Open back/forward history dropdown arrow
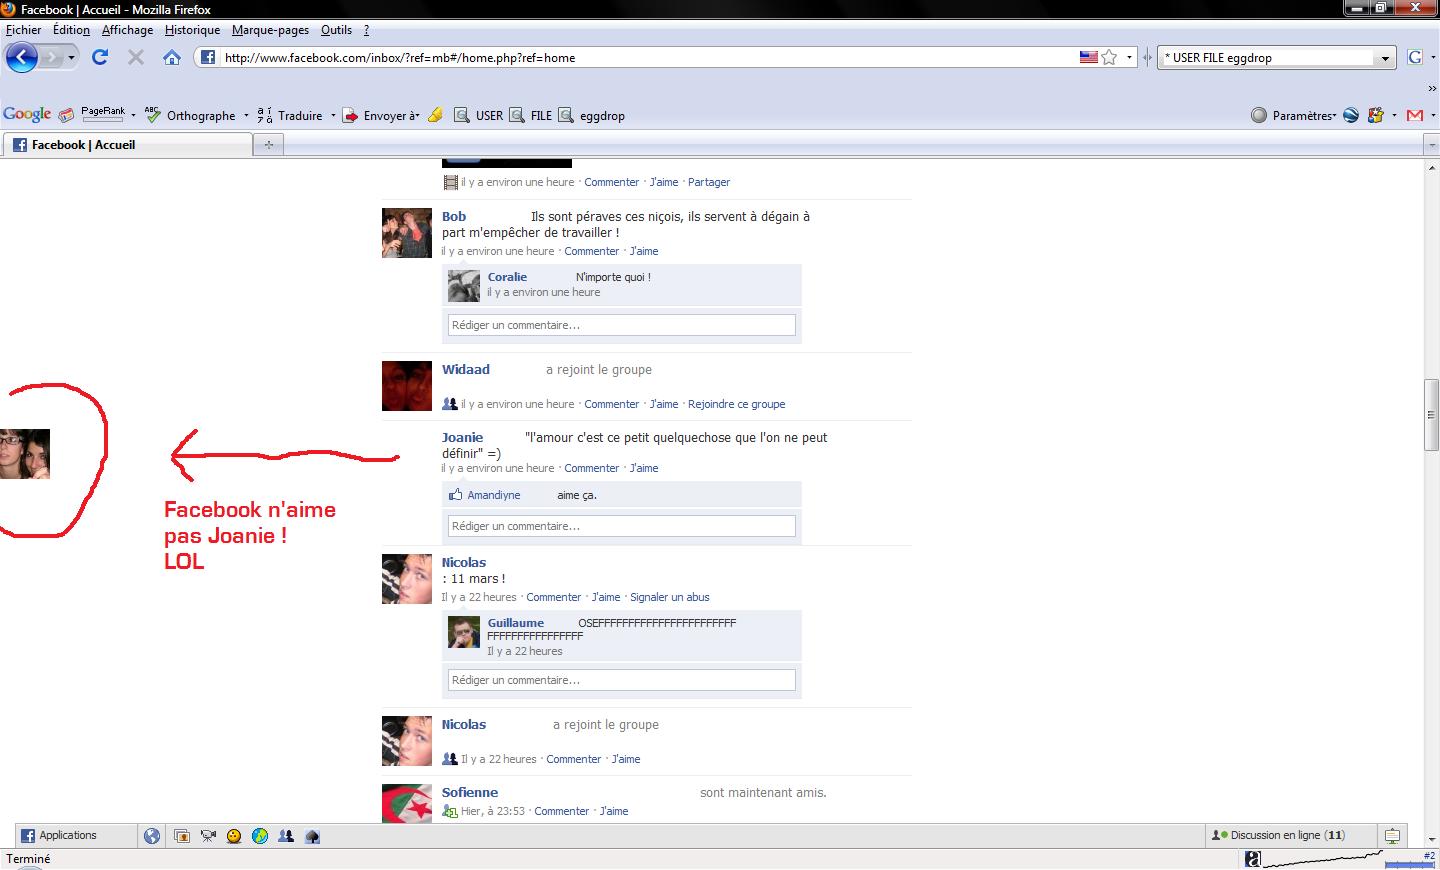The image size is (1440, 870). [x=72, y=57]
